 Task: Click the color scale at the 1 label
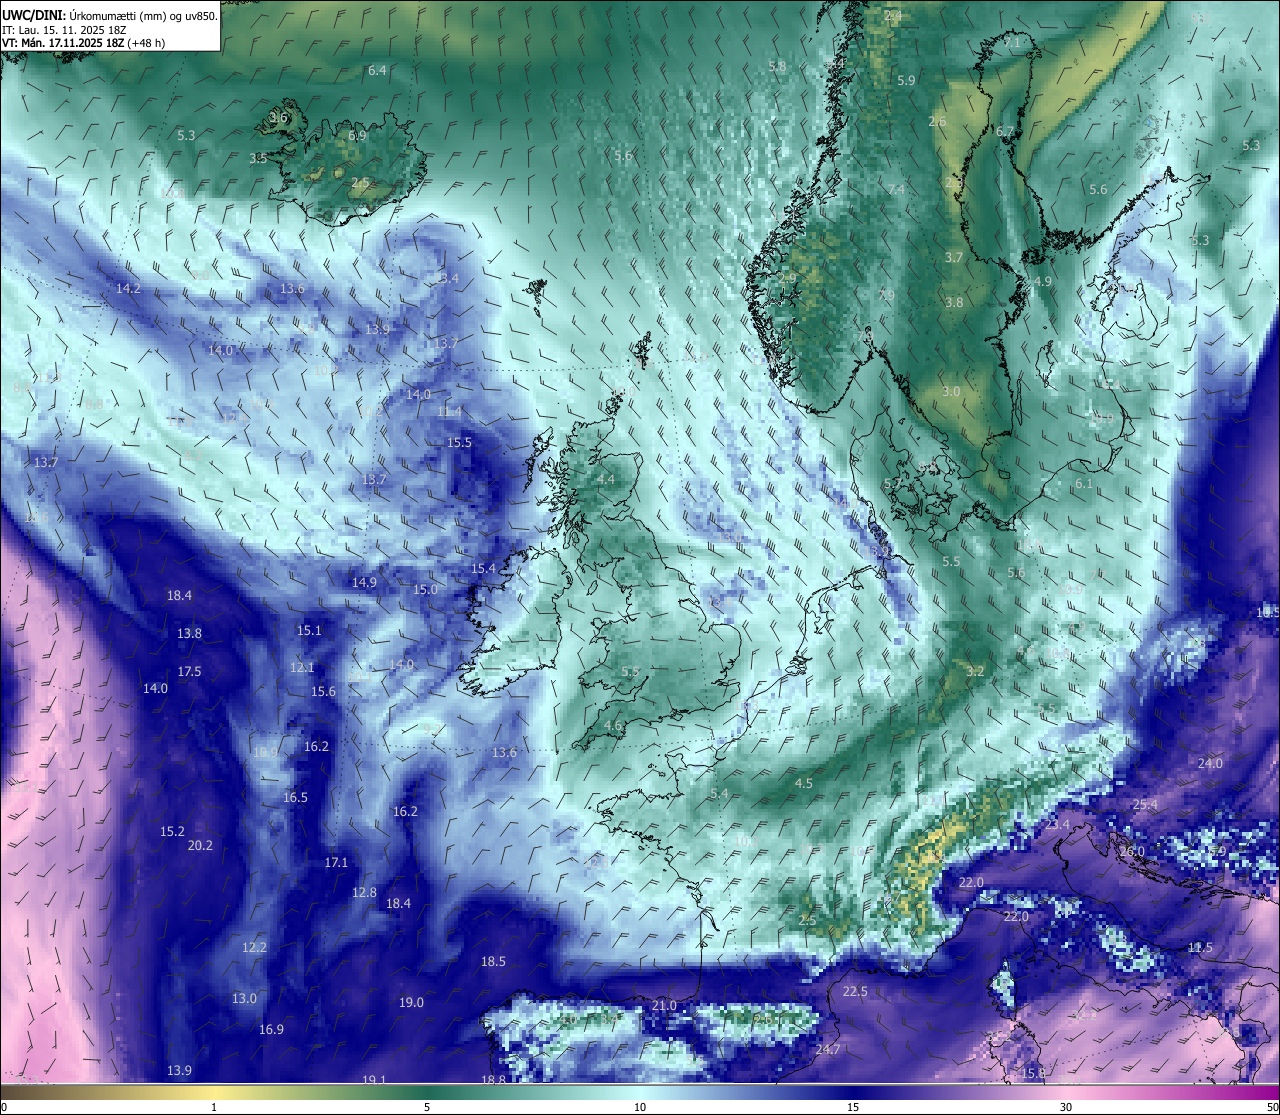tap(214, 1107)
